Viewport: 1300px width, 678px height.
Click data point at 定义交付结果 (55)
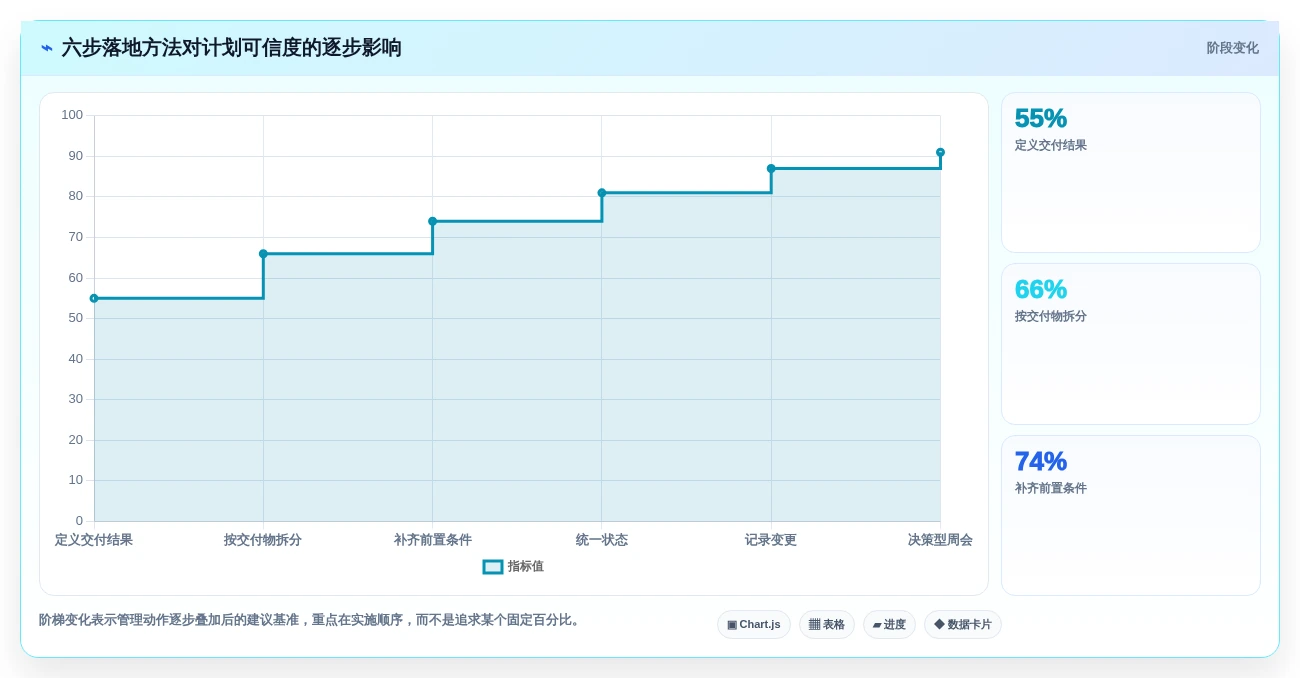coord(94,298)
